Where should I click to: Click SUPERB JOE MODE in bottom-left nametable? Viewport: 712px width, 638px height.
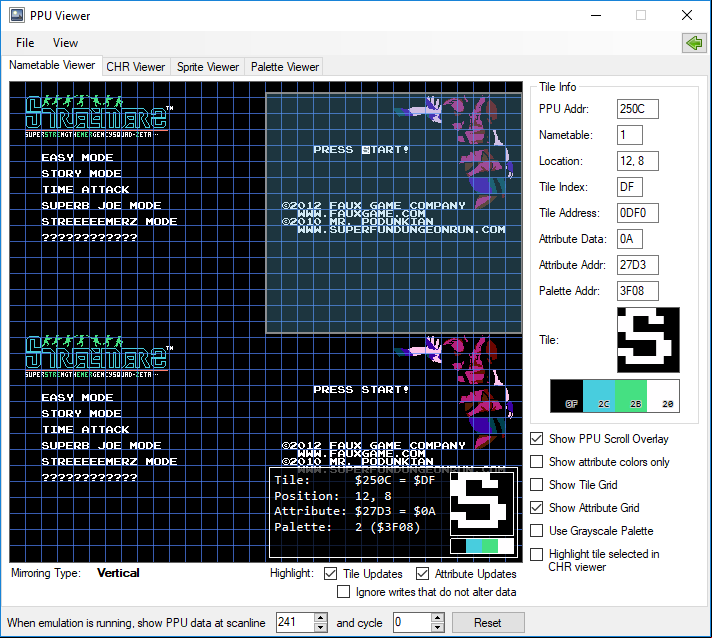[x=101, y=445]
